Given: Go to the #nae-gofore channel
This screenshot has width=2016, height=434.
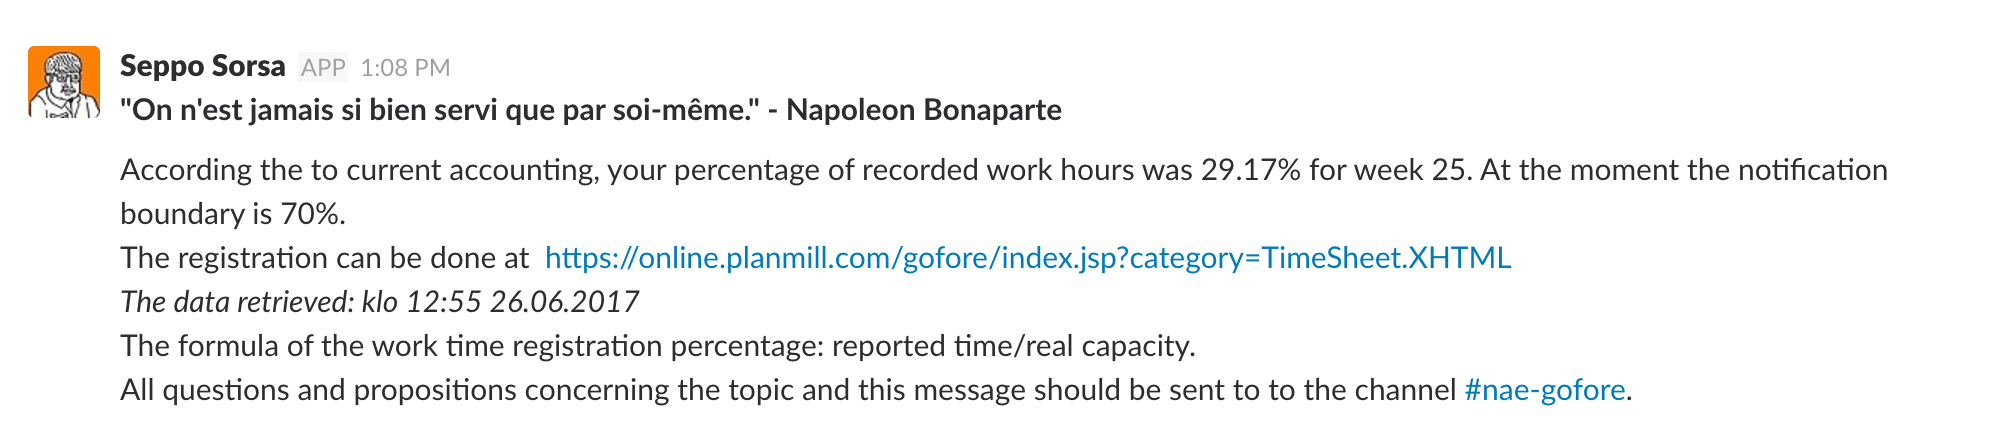Looking at the screenshot, I should [x=1544, y=390].
